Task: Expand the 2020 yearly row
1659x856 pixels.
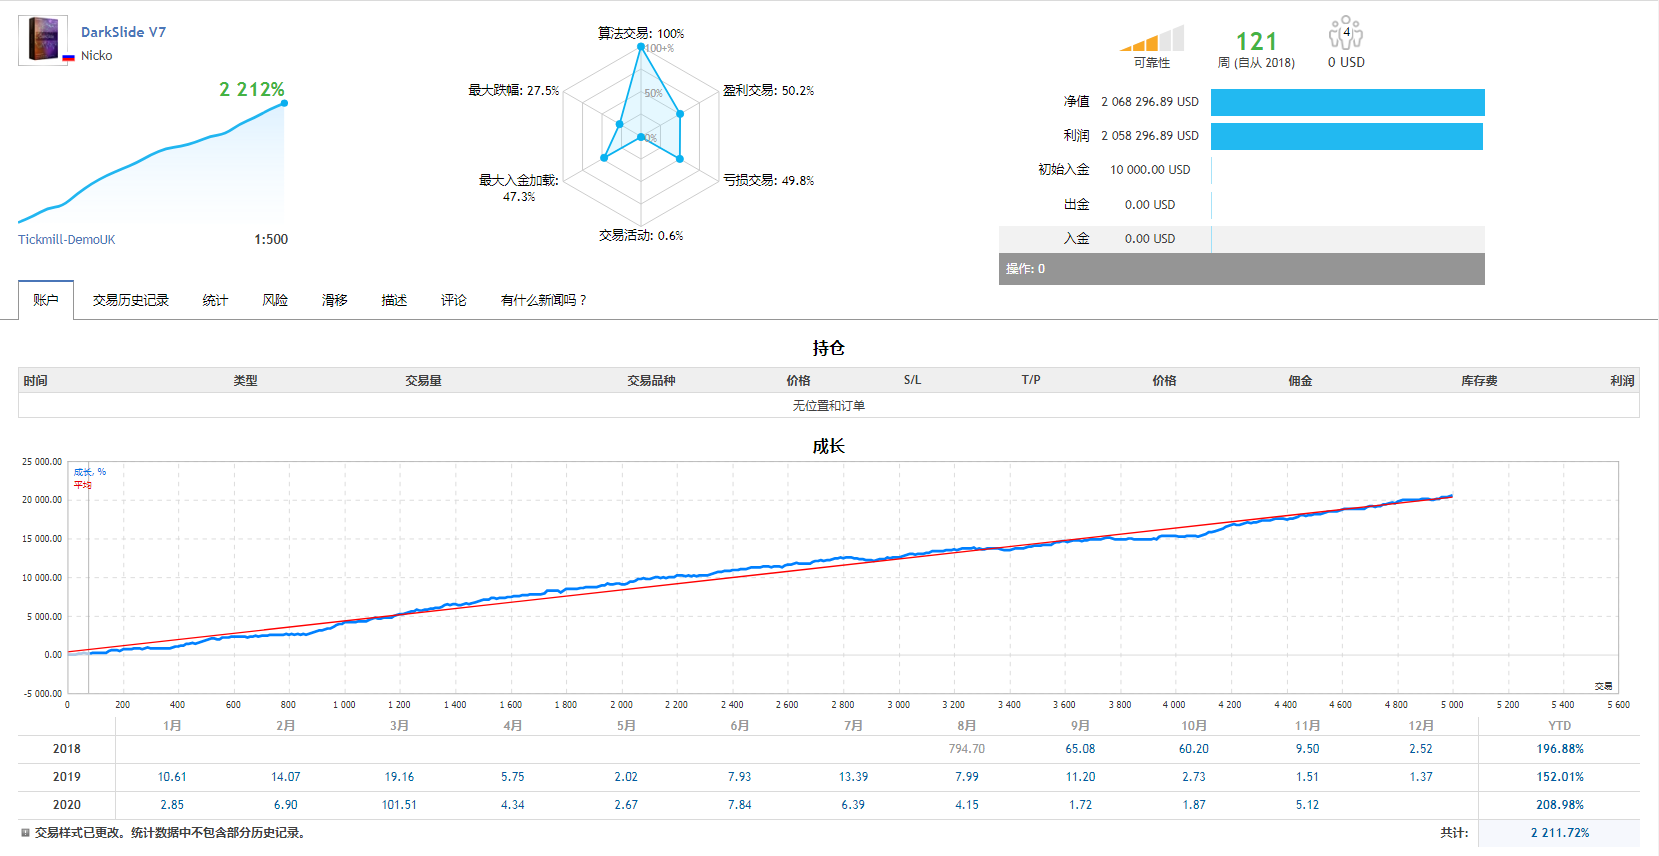Action: pos(67,805)
